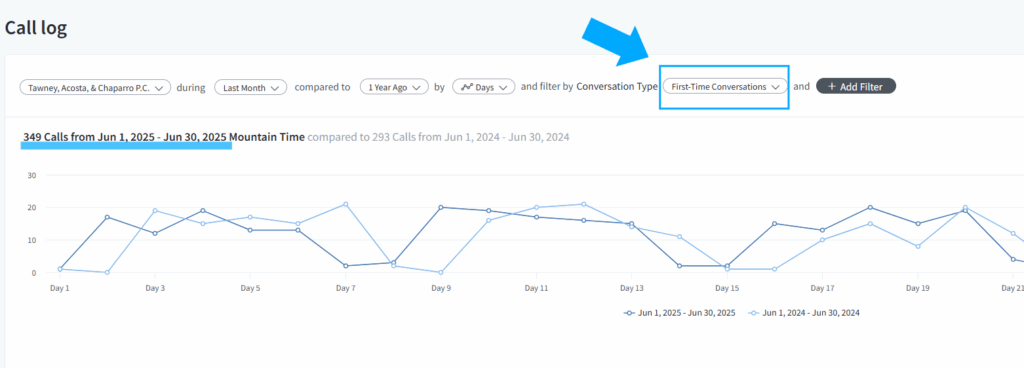Click the chevron arrow in 1 Year Ago pill
The width and height of the screenshot is (1024, 368).
[x=417, y=87]
